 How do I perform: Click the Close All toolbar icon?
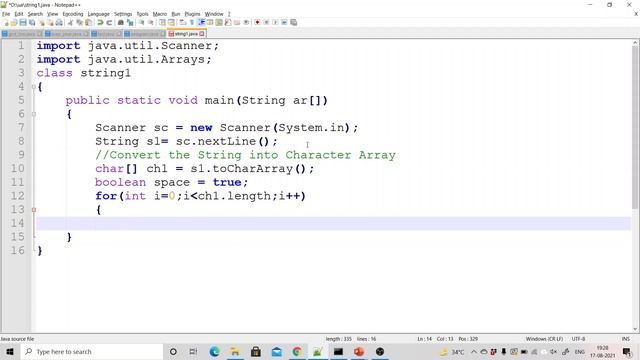pos(50,22)
